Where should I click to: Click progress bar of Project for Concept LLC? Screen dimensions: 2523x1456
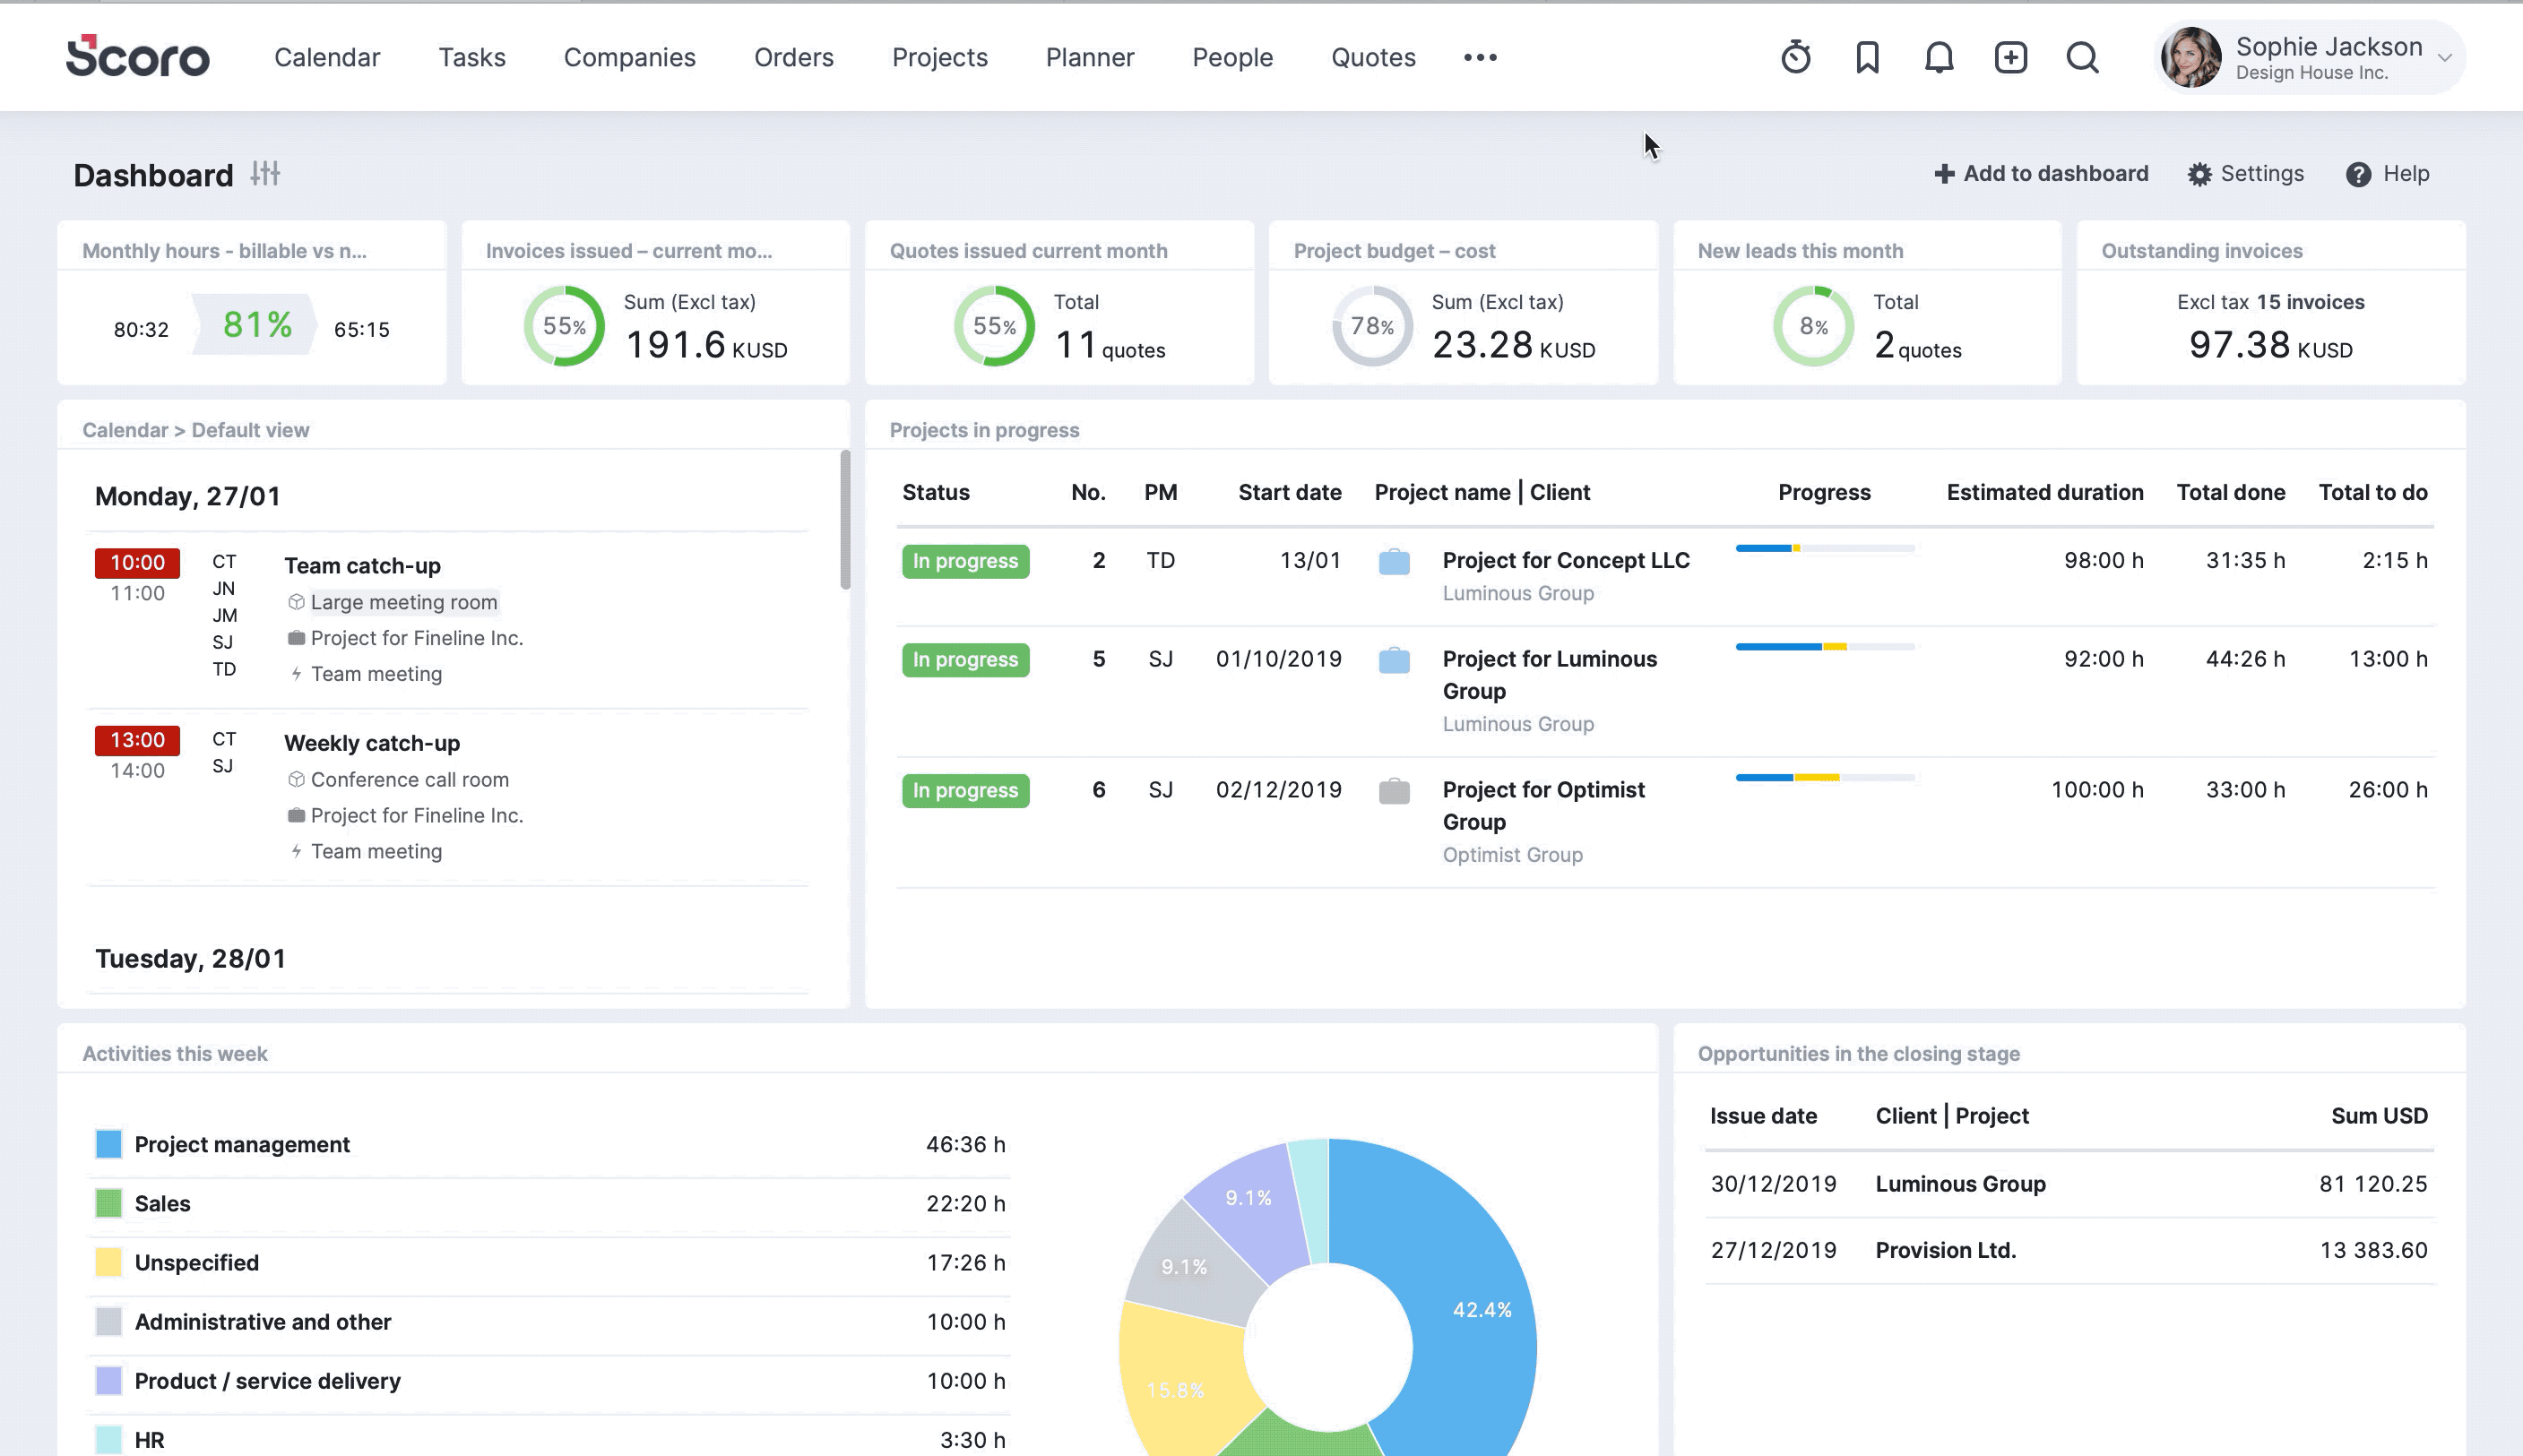[x=1825, y=548]
